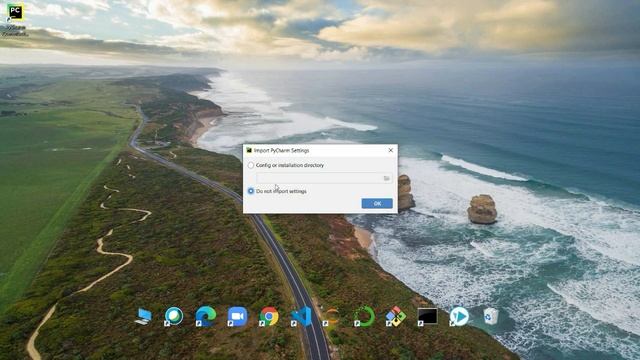This screenshot has width=640, height=360.
Task: Open the blue play triangle shortcut icon
Action: pyautogui.click(x=459, y=316)
